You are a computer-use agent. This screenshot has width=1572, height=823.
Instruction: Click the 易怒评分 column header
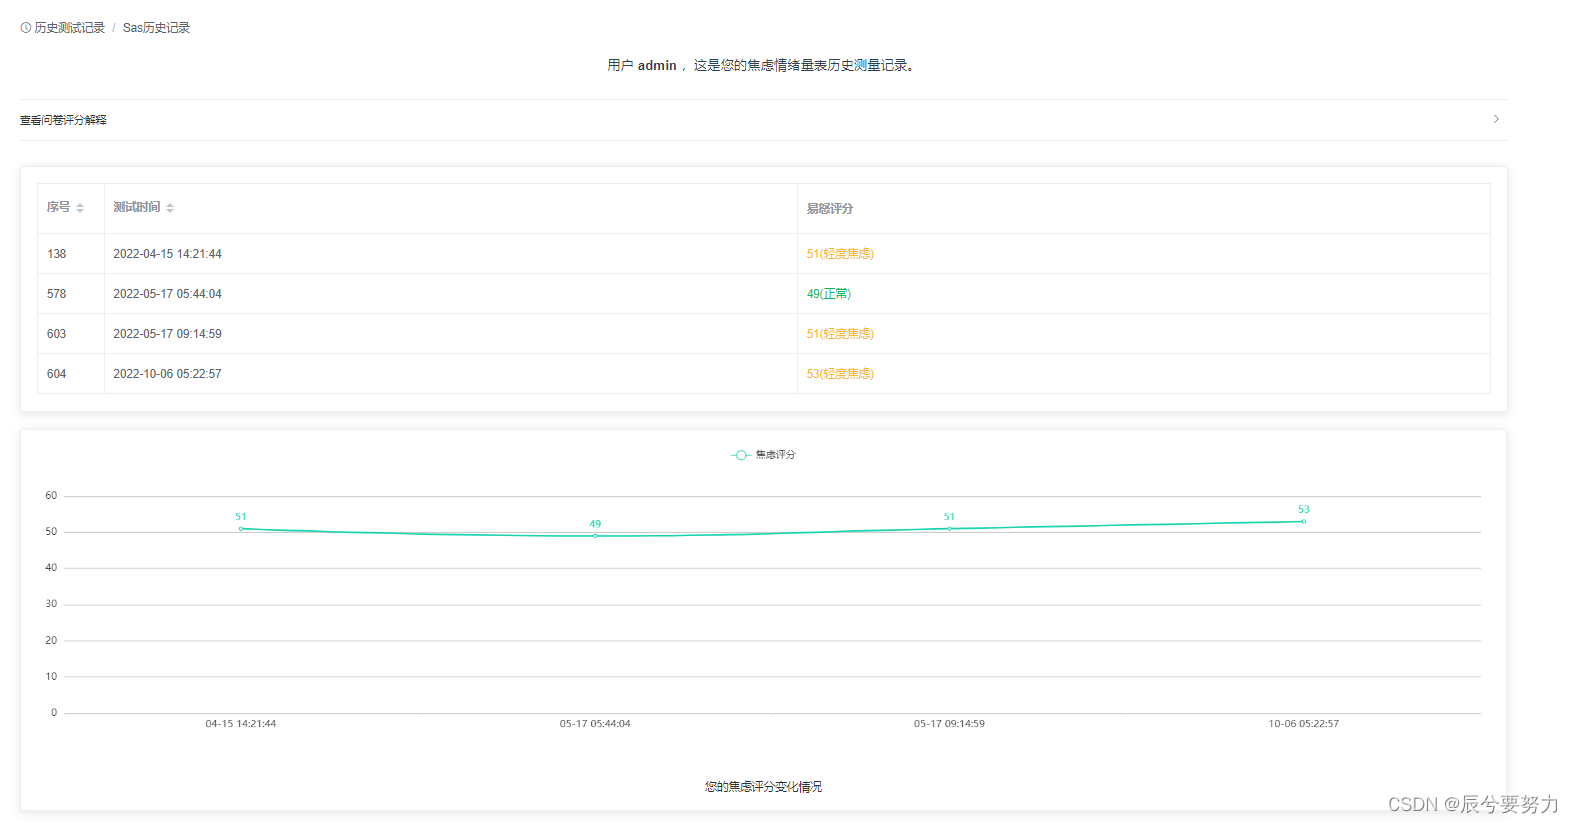[830, 209]
